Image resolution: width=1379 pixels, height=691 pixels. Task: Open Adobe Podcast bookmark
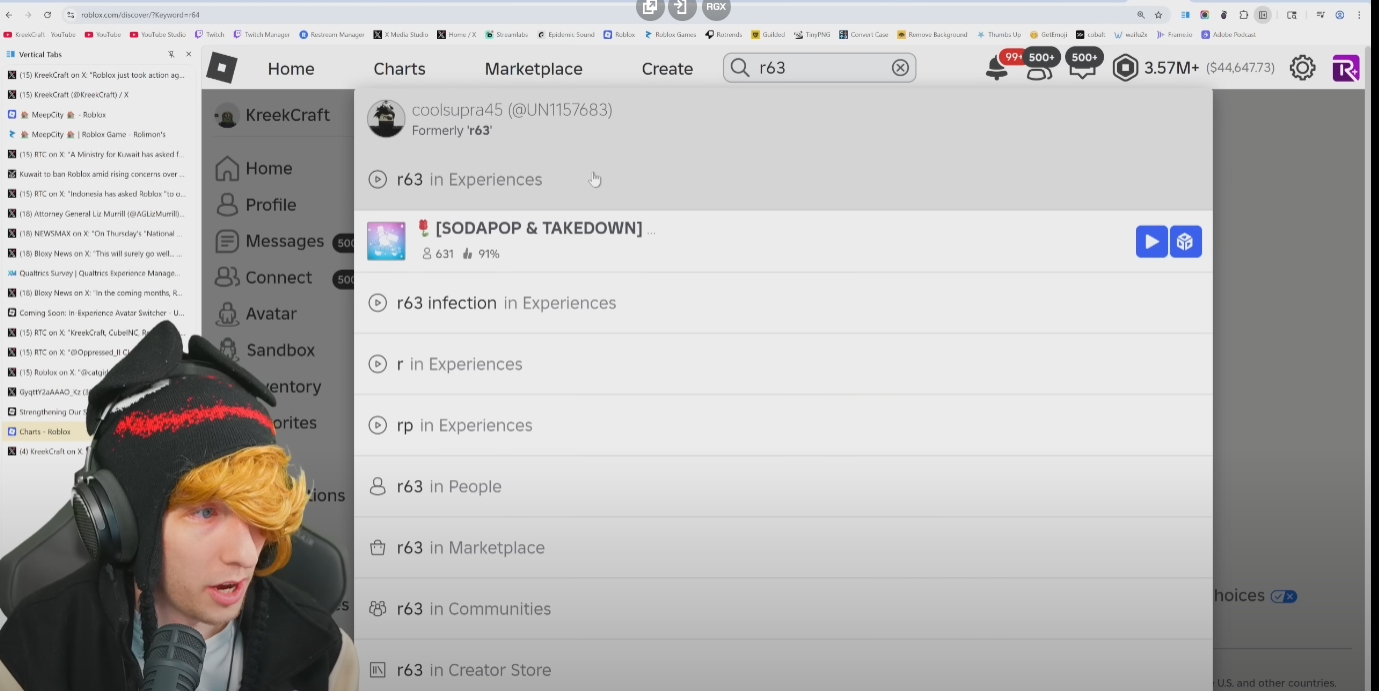point(1228,35)
